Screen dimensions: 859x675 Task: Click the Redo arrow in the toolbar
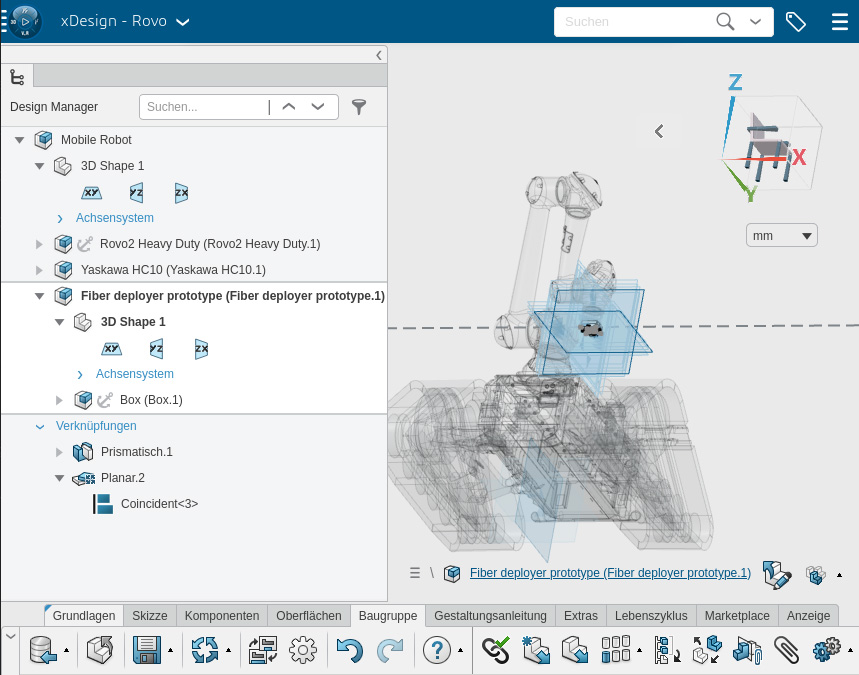pyautogui.click(x=389, y=650)
